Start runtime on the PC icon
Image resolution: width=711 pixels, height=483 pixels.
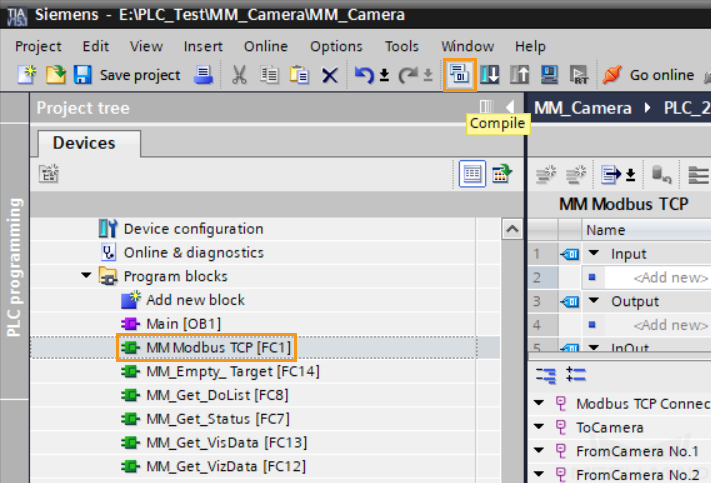(579, 75)
